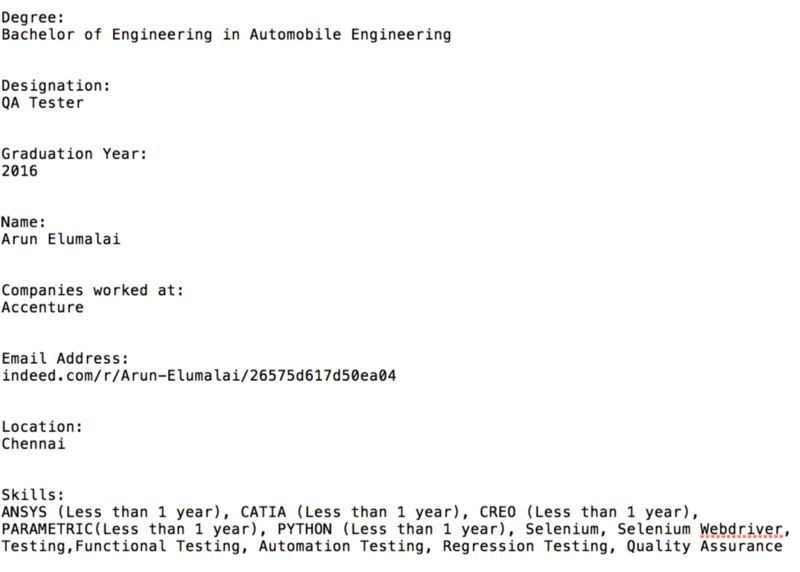Click "Quality Assurance" at the skills end
The image size is (800, 572).
(x=704, y=546)
